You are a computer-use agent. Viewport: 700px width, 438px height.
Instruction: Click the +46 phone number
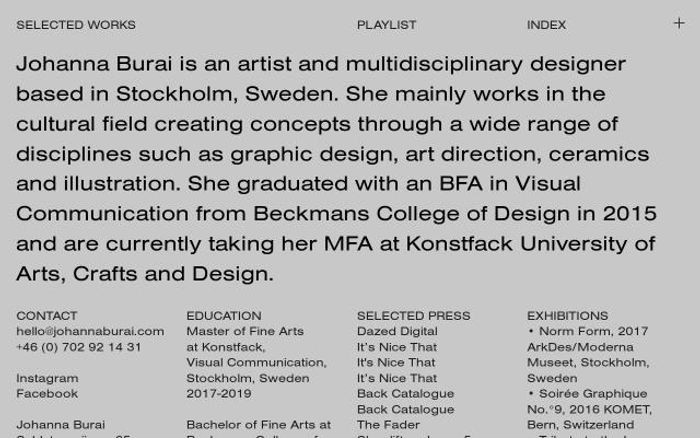coord(79,347)
